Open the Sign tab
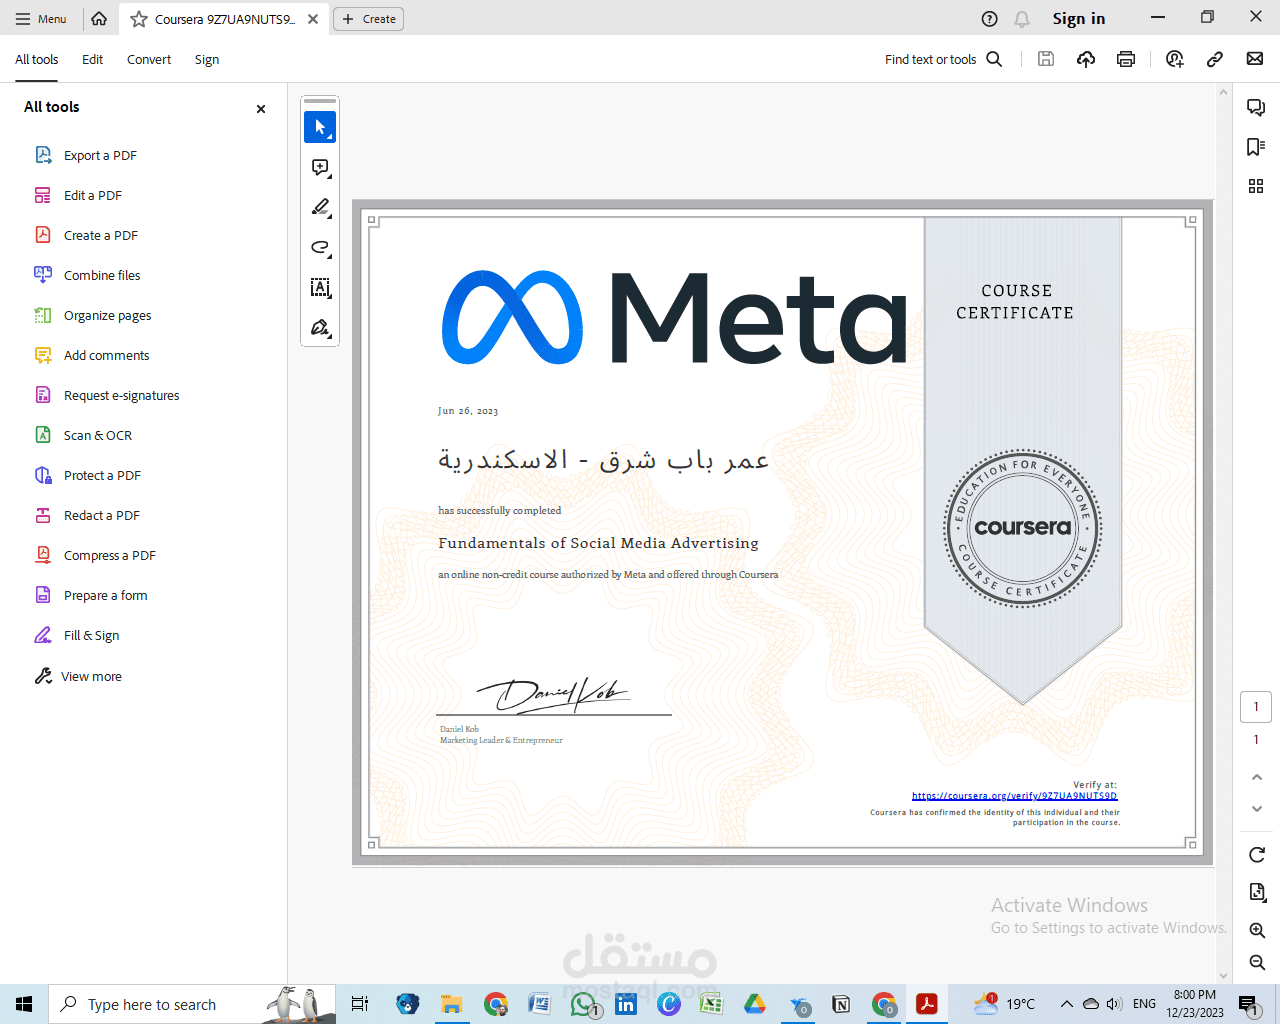 tap(207, 60)
